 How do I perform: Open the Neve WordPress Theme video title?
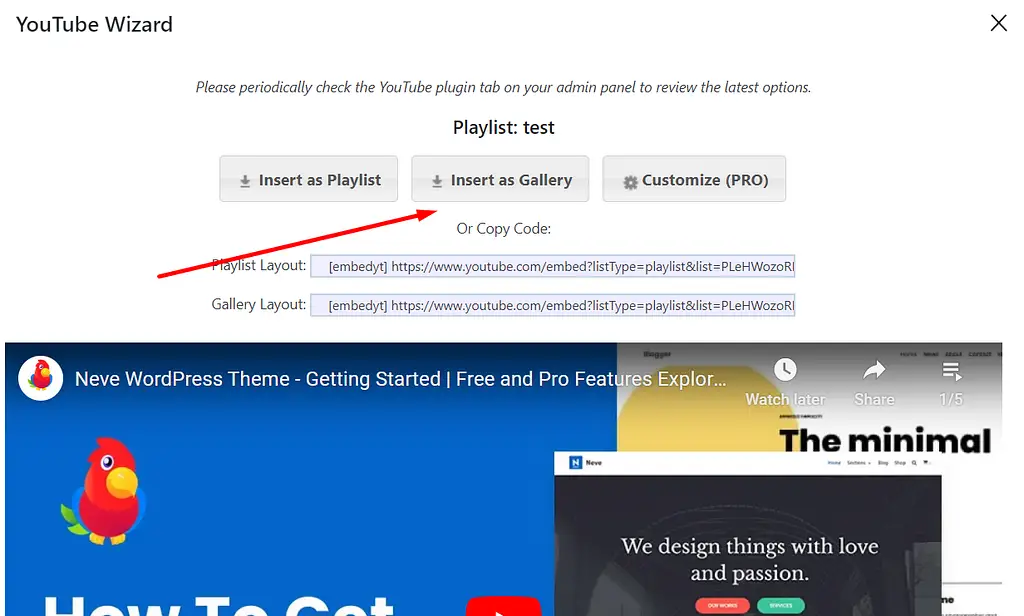click(400, 379)
